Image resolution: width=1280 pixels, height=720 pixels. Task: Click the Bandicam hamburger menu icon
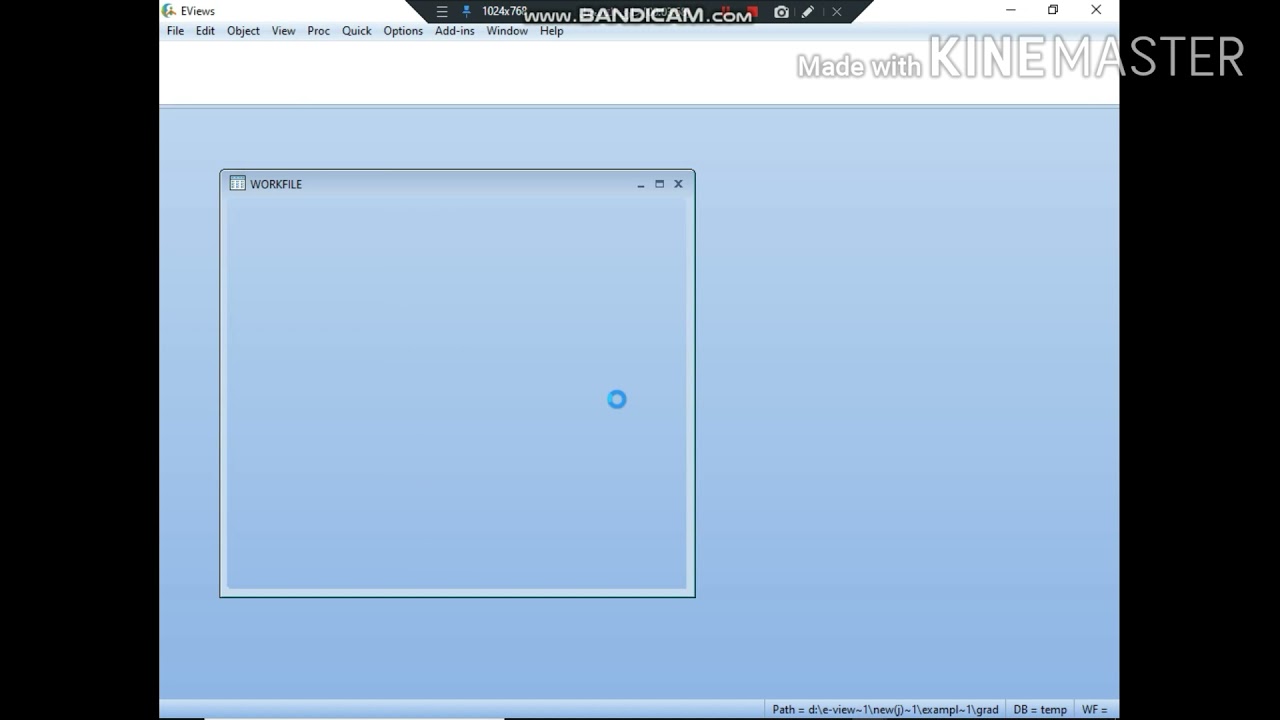pyautogui.click(x=442, y=12)
